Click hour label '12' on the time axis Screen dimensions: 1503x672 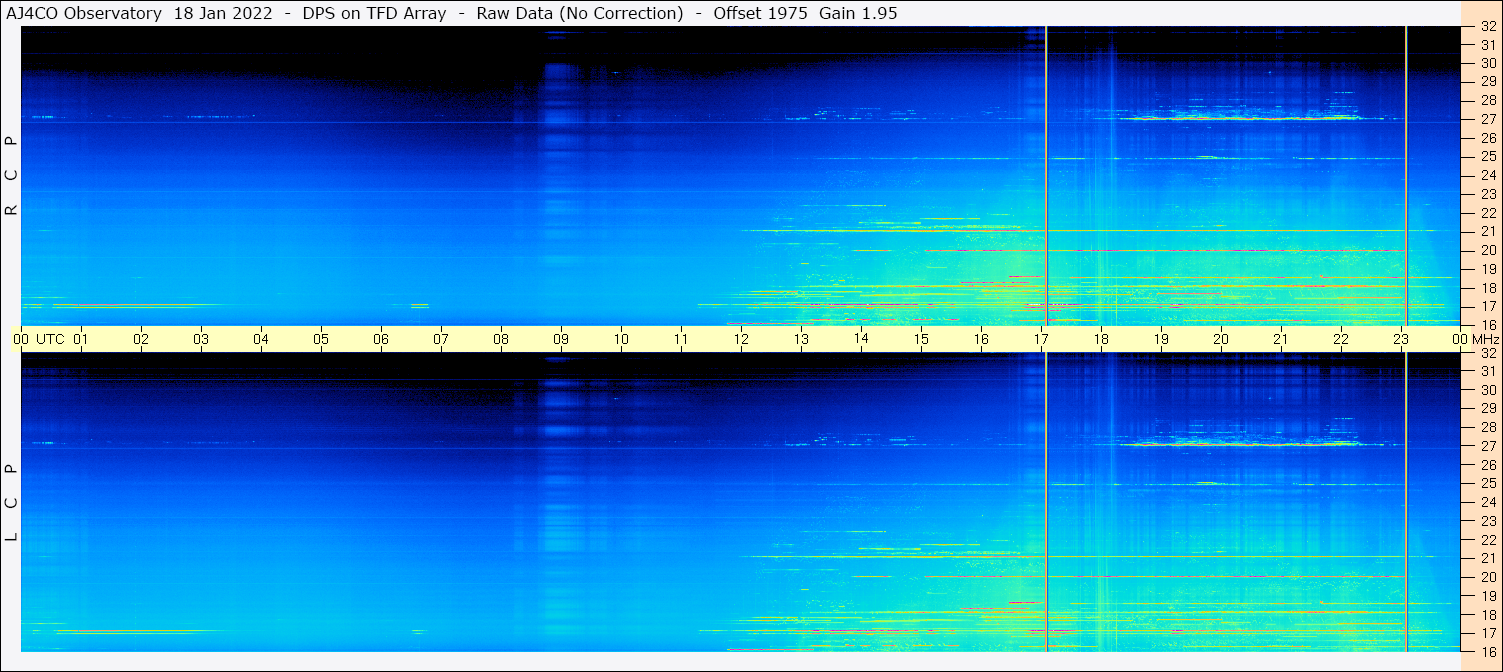[x=741, y=339]
